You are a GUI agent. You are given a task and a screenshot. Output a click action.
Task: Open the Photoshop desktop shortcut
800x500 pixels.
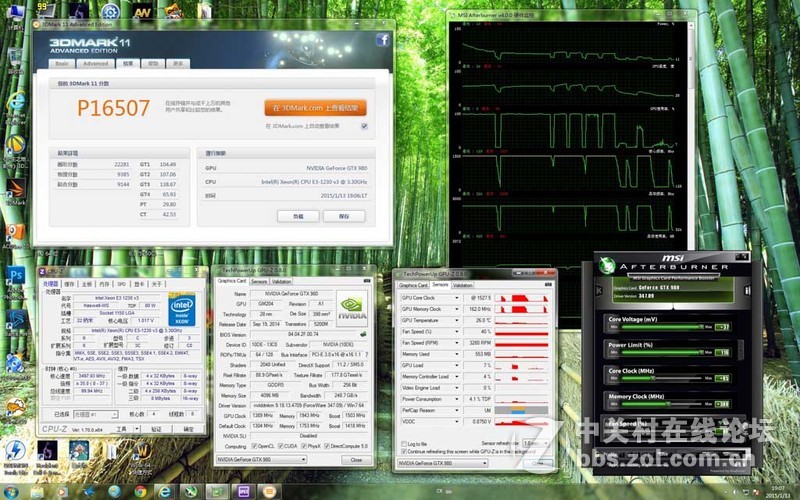(15, 276)
